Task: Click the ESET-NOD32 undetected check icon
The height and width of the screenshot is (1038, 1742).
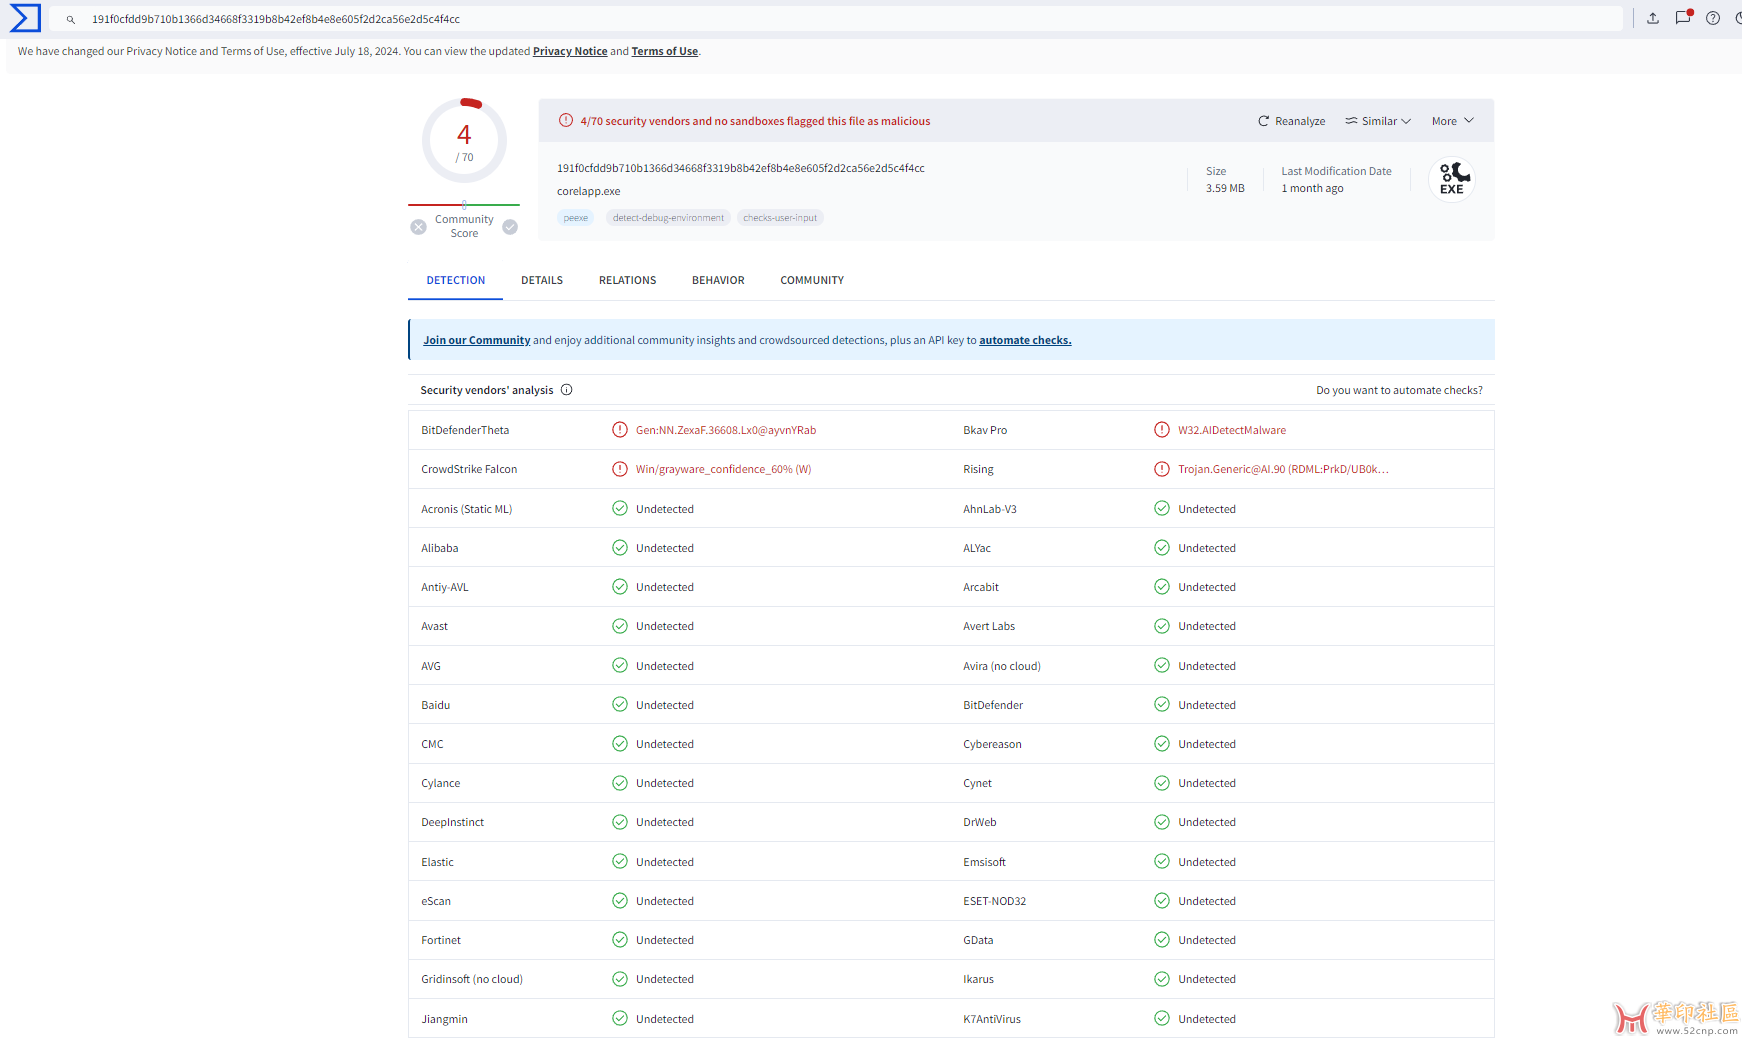Action: 1162,900
